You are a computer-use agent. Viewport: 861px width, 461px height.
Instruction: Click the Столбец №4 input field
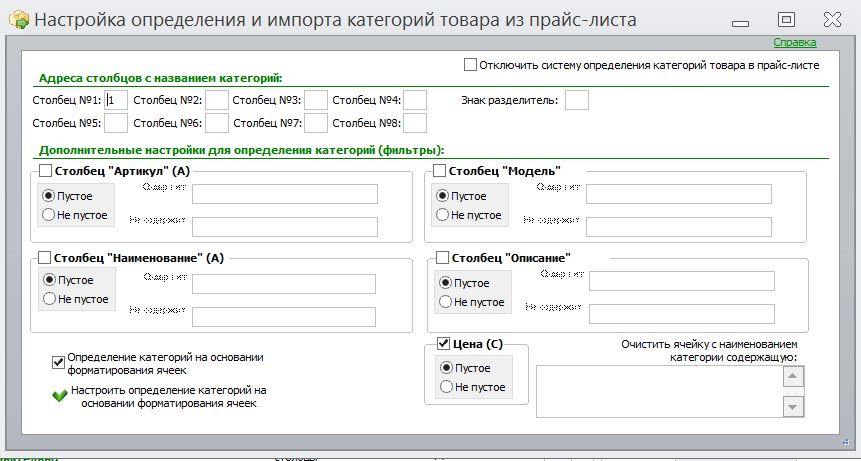tap(415, 100)
